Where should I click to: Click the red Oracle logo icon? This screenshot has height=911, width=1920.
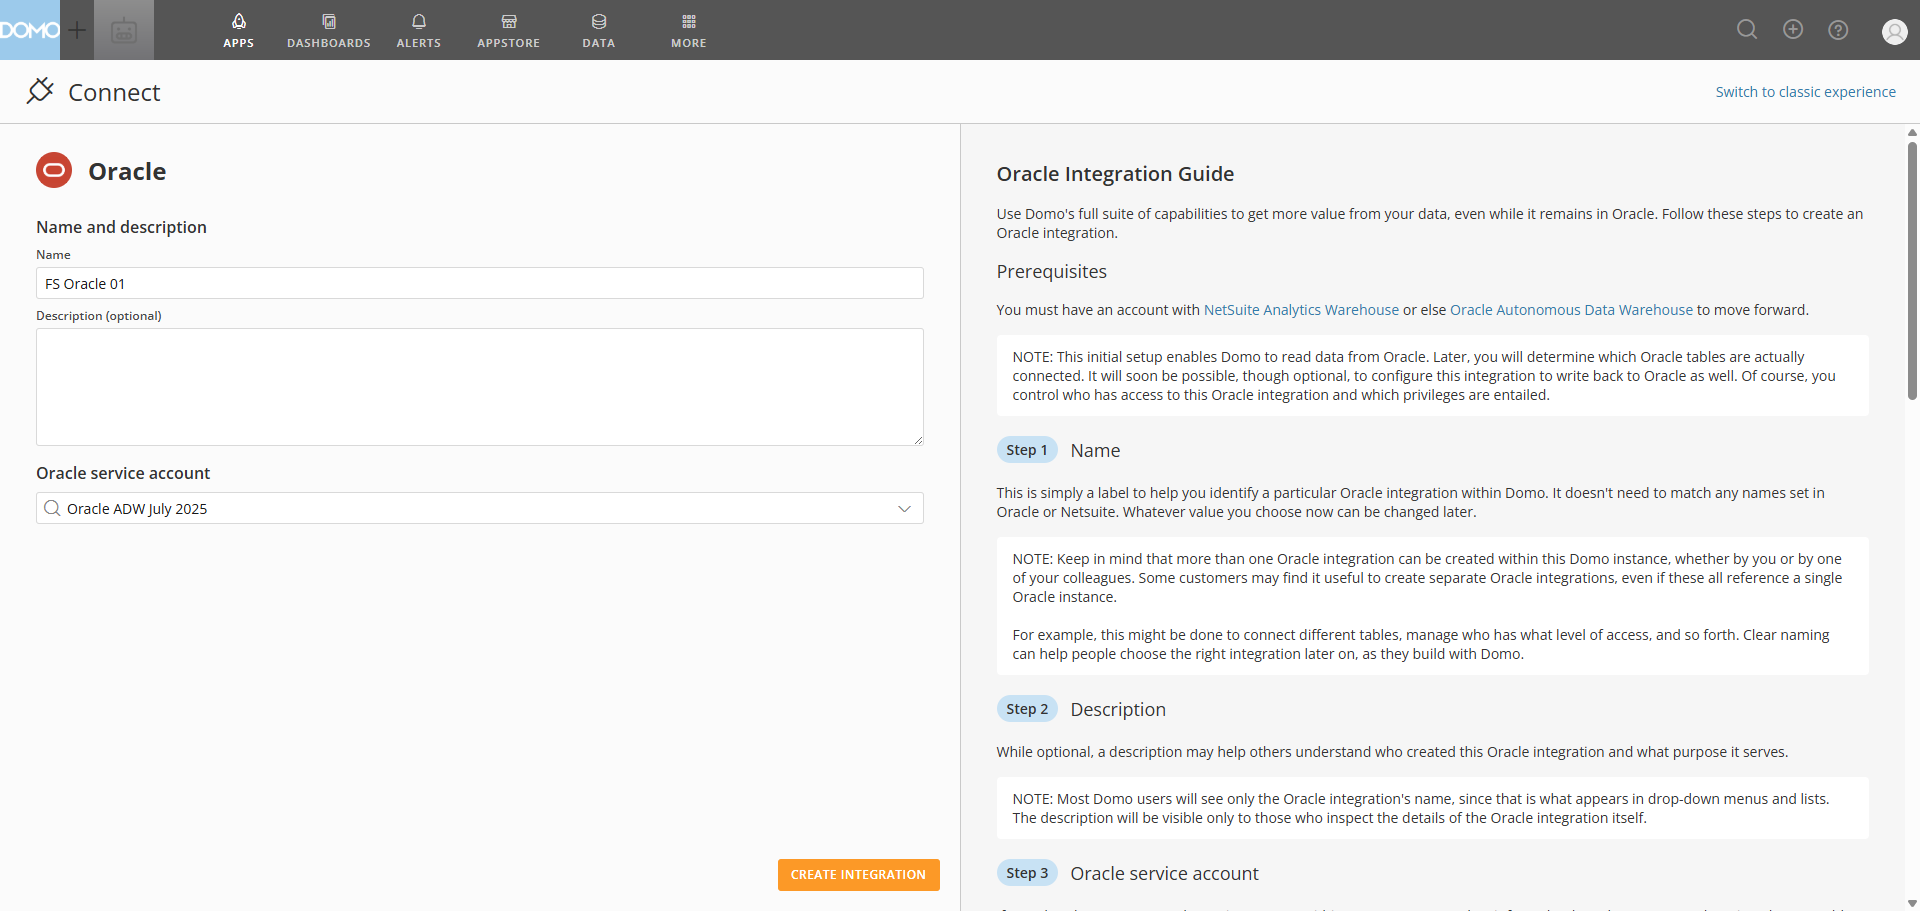pyautogui.click(x=54, y=170)
